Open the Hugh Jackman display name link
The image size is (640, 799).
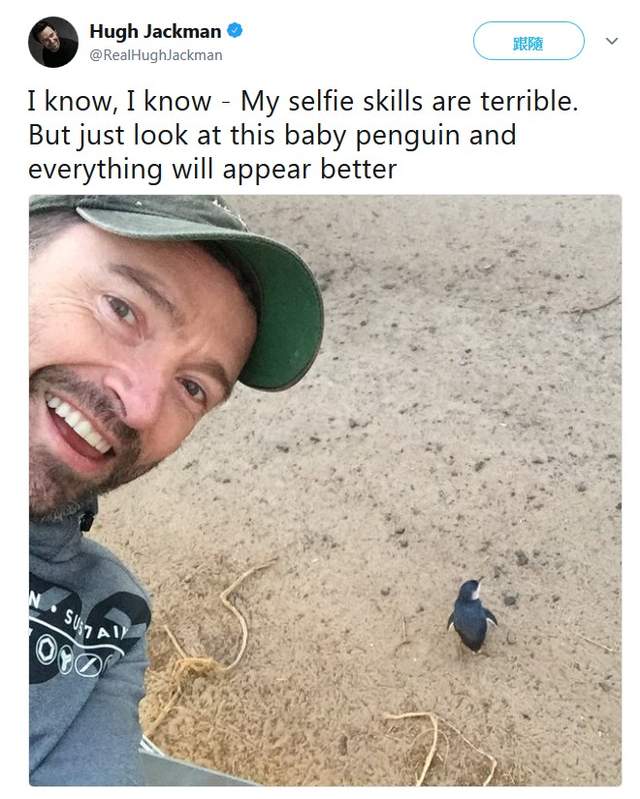tap(155, 31)
